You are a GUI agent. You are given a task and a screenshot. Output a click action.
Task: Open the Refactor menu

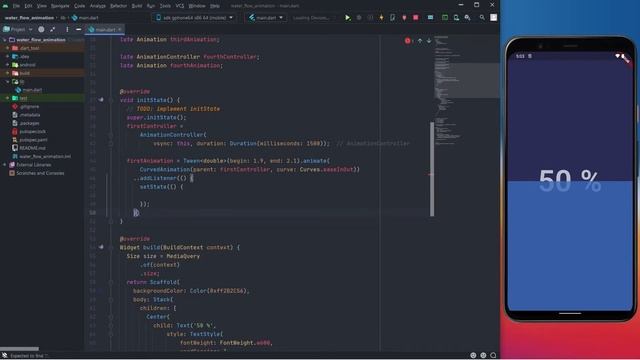coord(118,6)
